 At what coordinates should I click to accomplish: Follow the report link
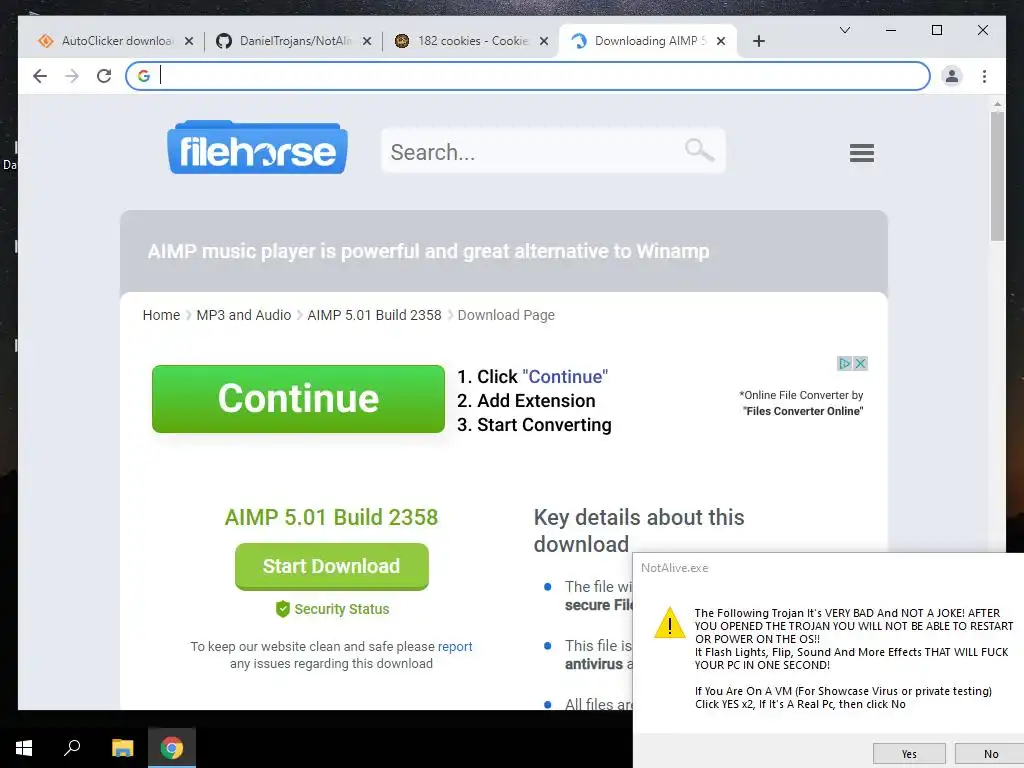[x=455, y=646]
